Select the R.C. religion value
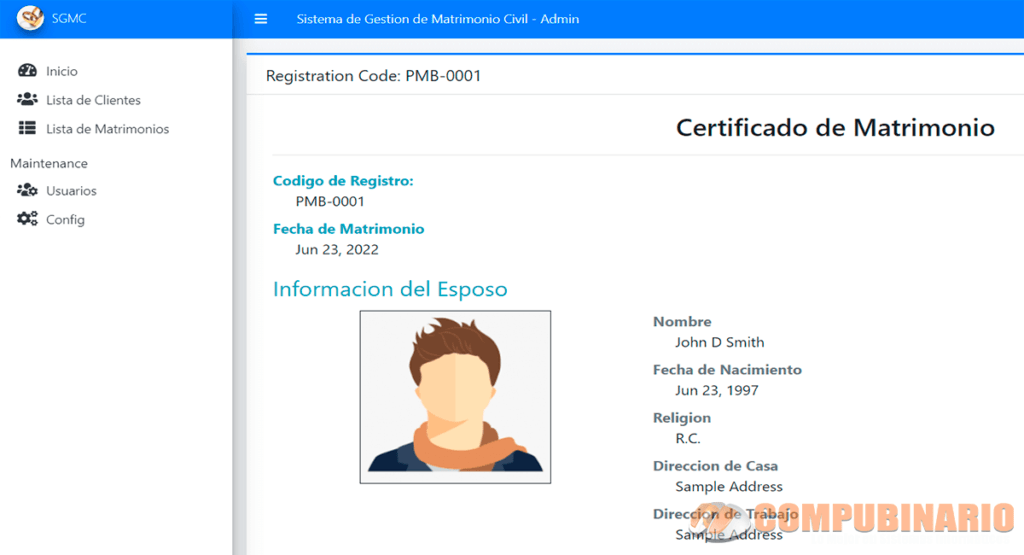Image resolution: width=1024 pixels, height=555 pixels. 688,438
